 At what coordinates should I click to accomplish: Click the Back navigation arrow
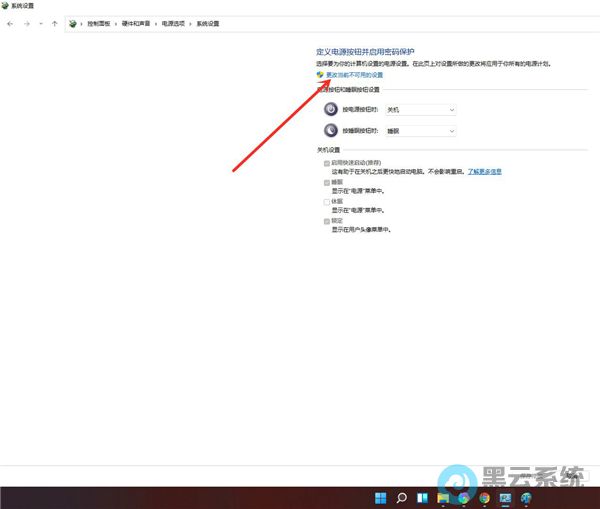10,22
